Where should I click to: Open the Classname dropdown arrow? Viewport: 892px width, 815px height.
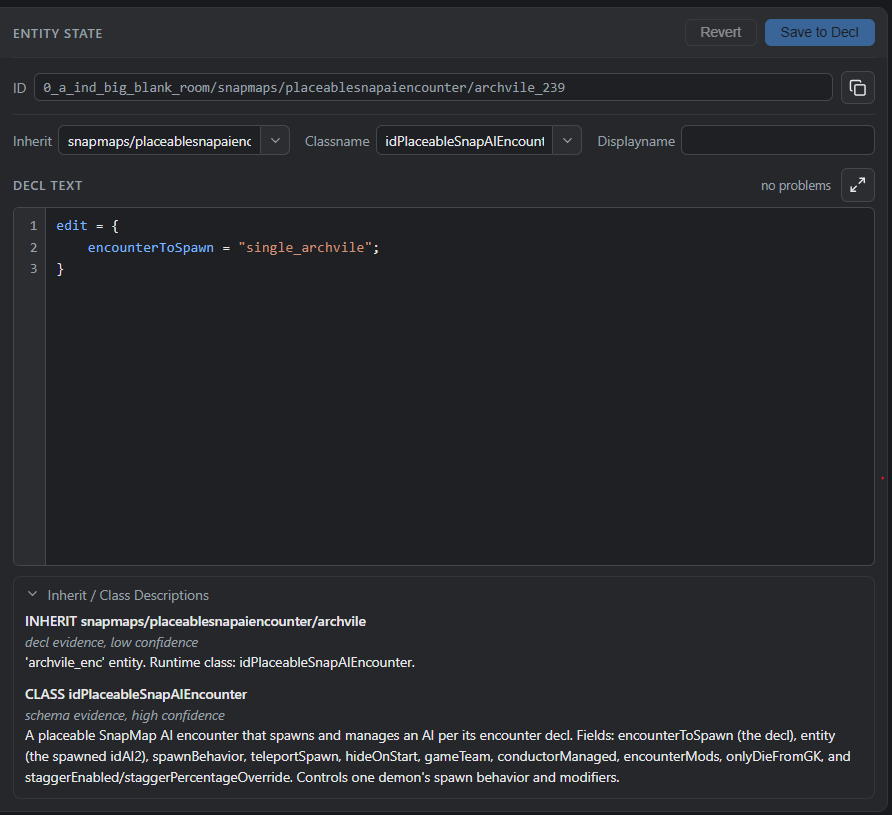(x=567, y=140)
